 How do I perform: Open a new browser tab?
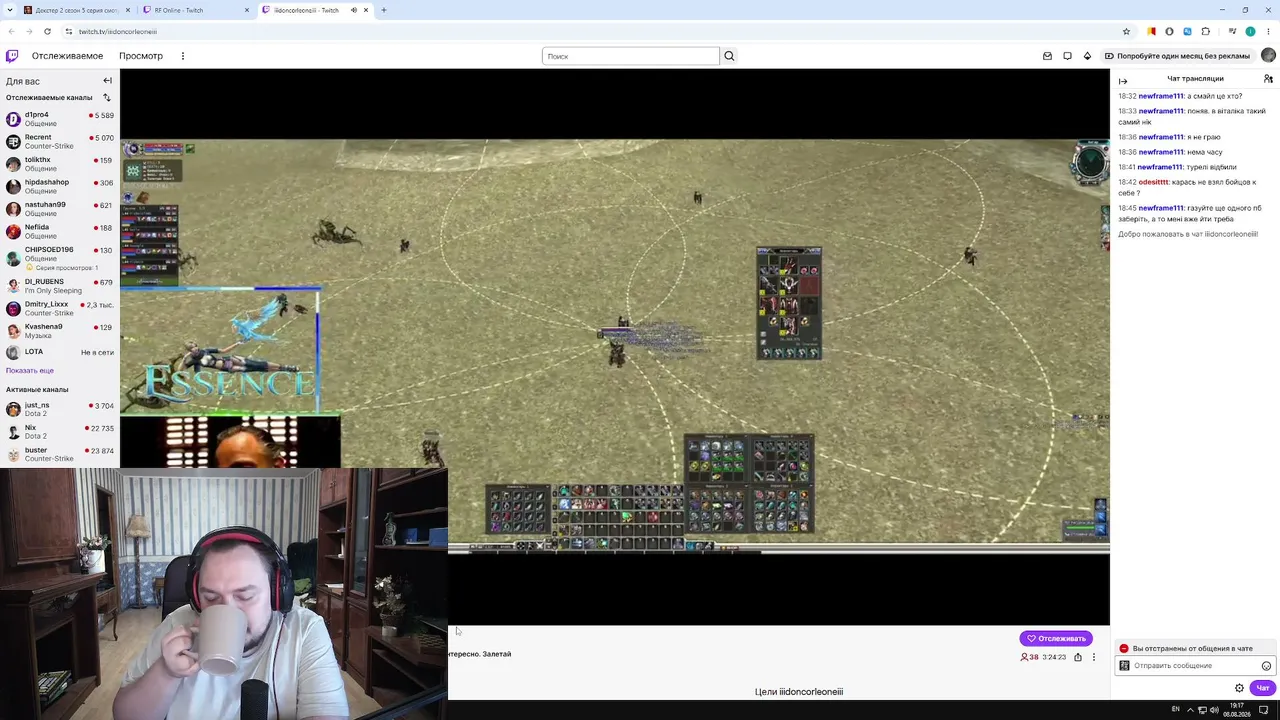[383, 10]
